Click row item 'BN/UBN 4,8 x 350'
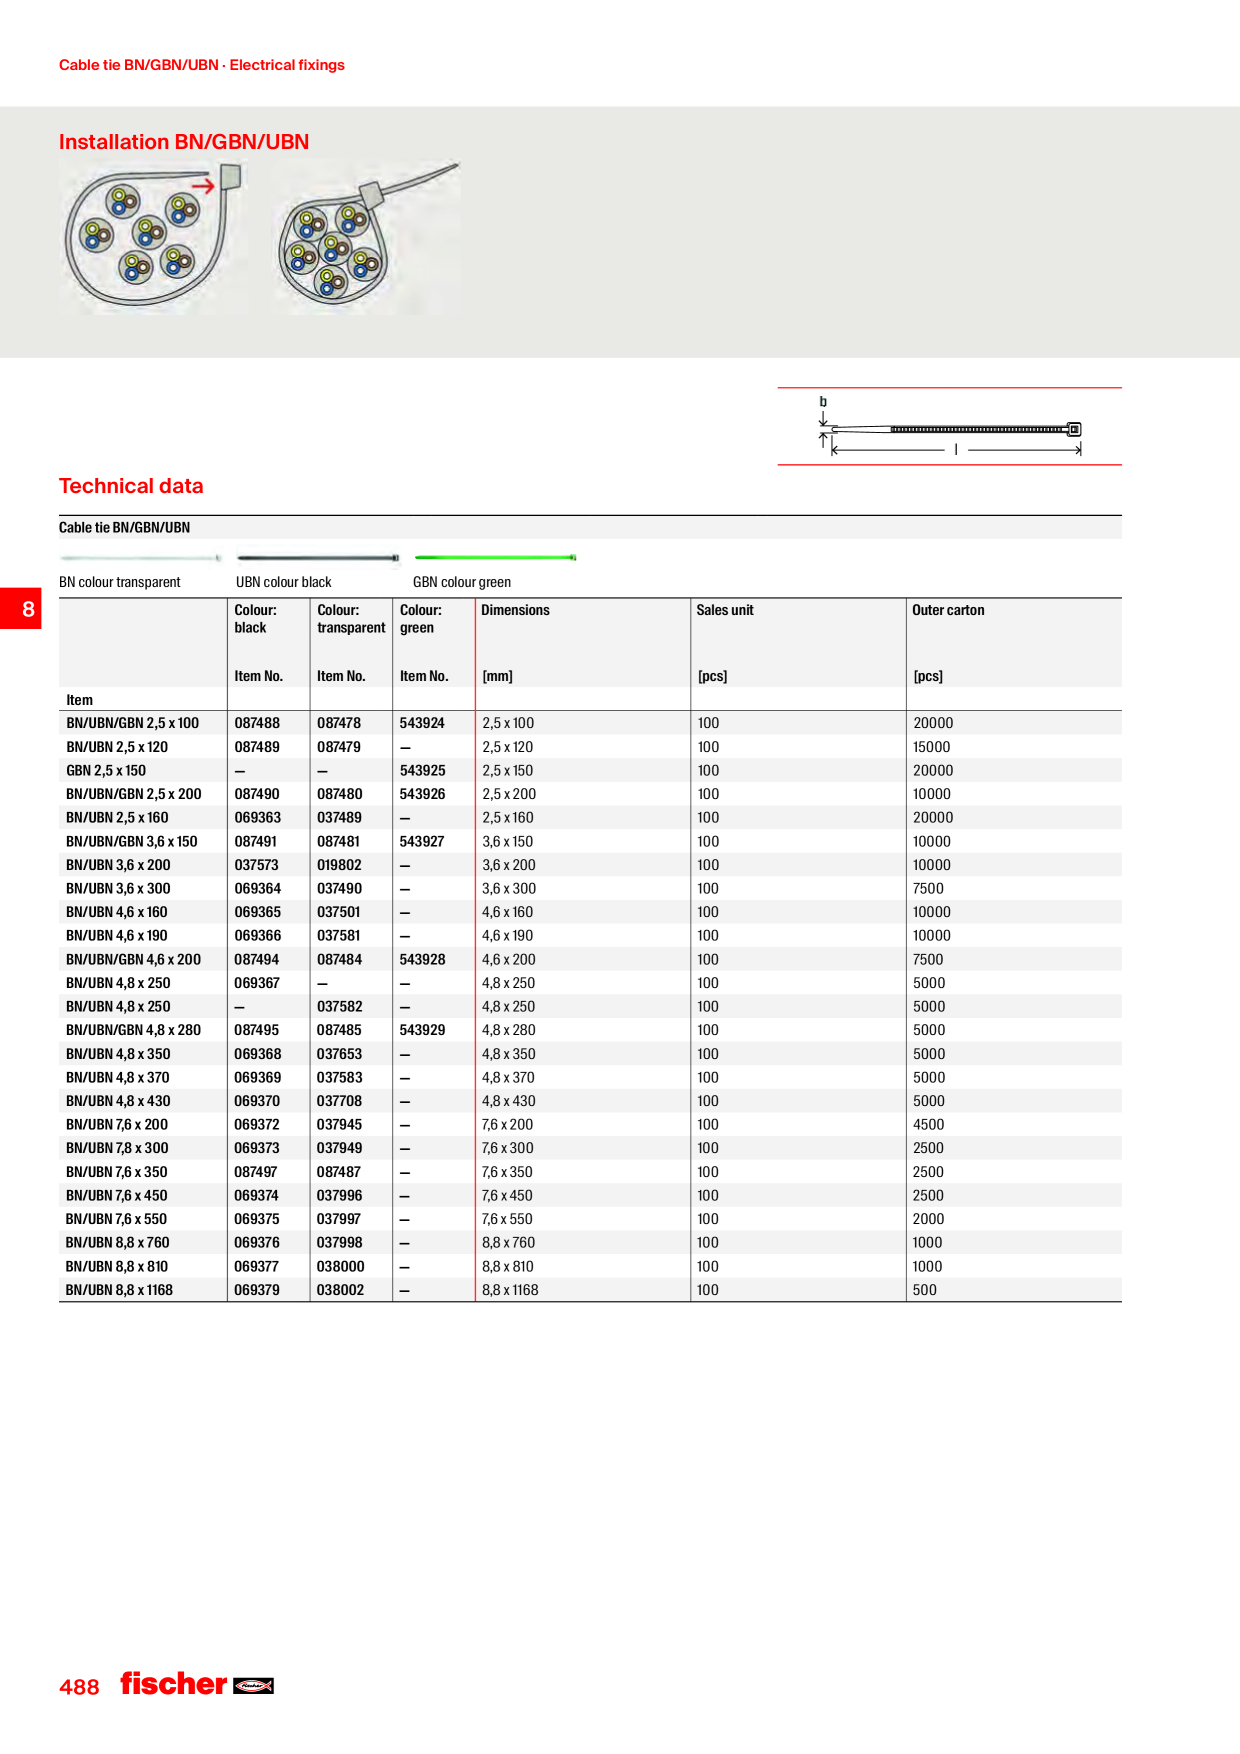Screen dimensions: 1240x1754 pos(118,1054)
